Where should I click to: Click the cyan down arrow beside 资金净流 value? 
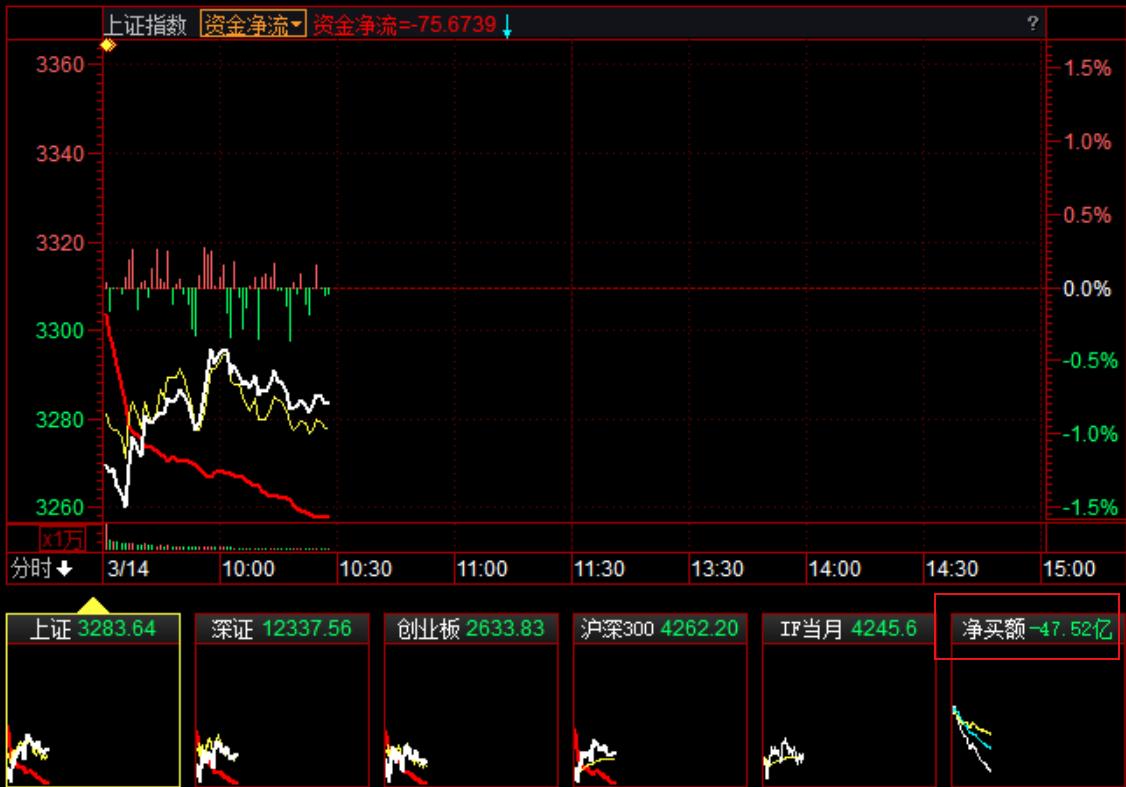507,27
